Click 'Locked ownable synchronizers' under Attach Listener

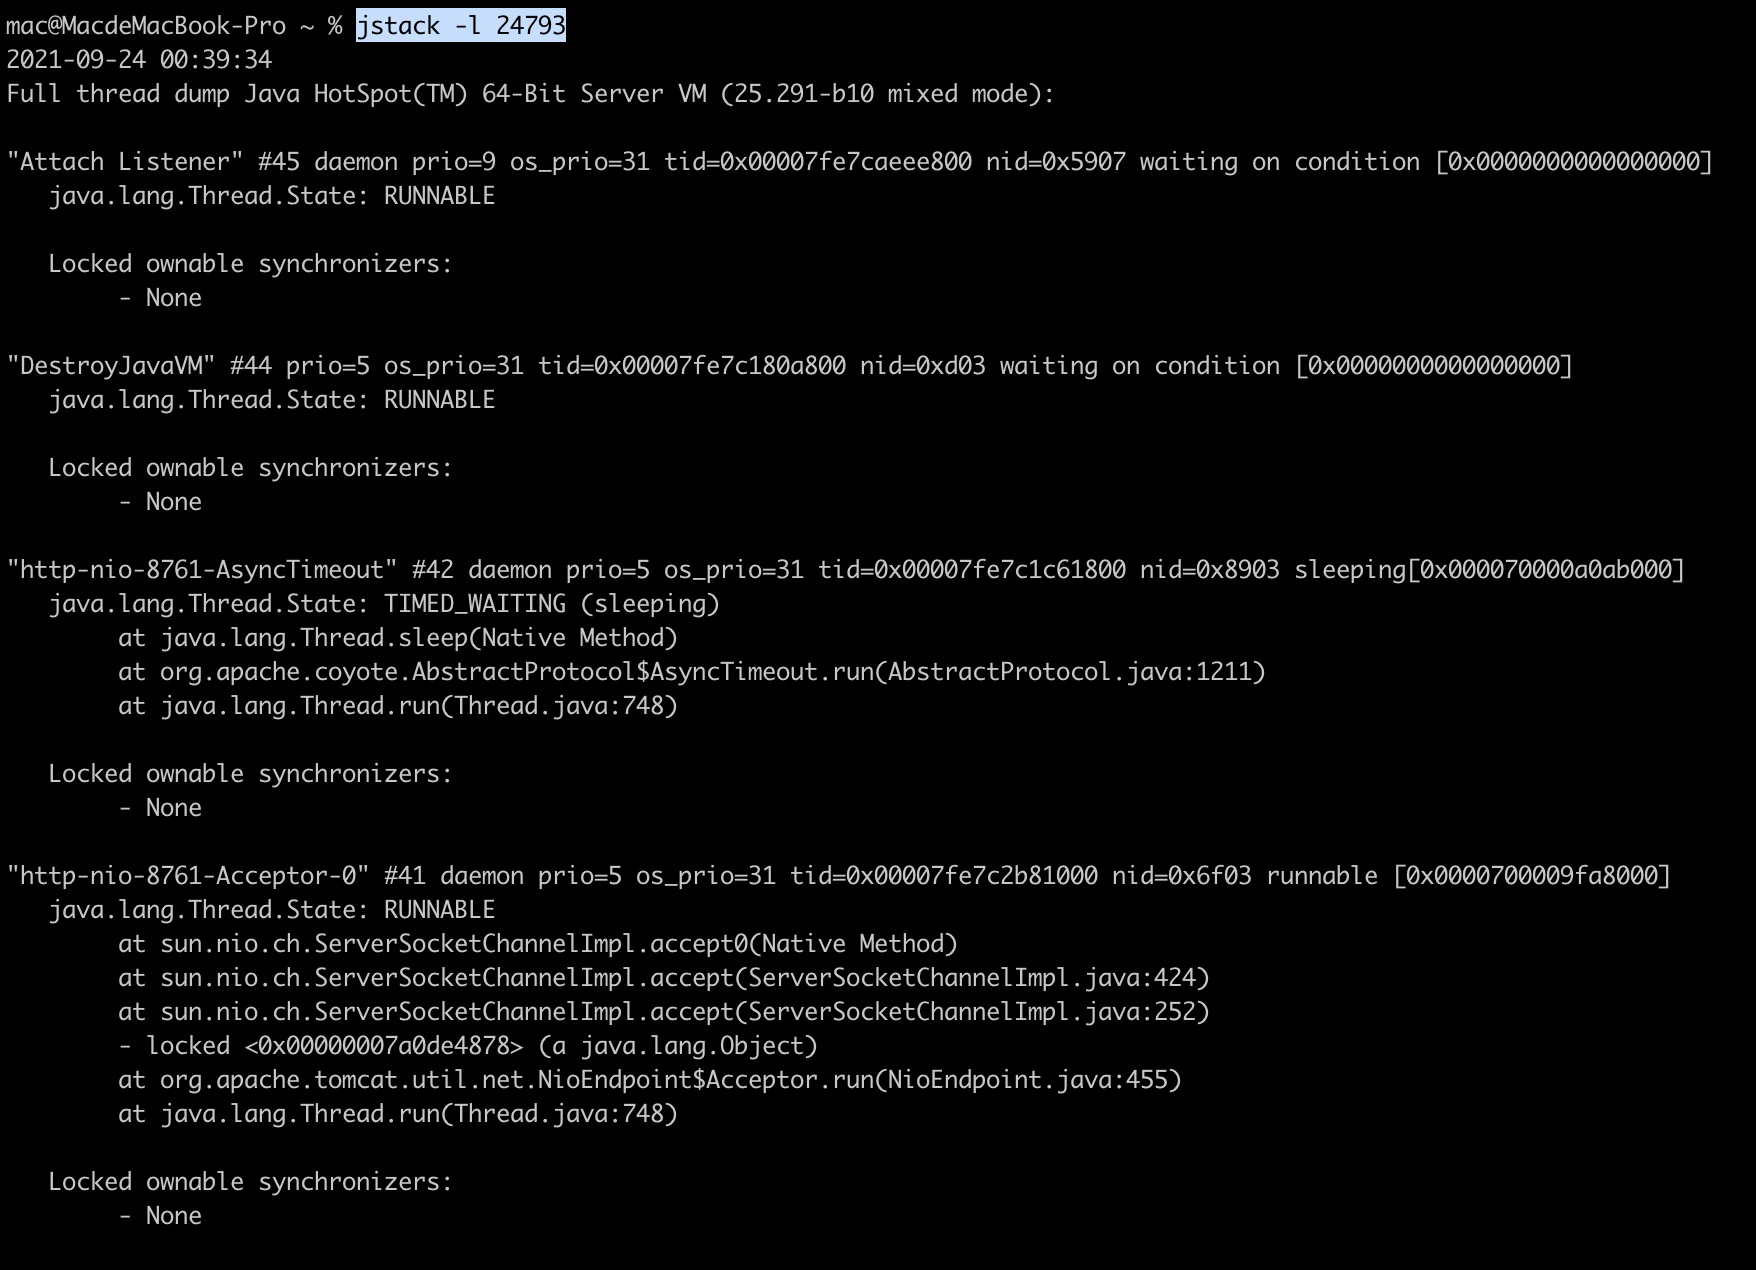[250, 263]
